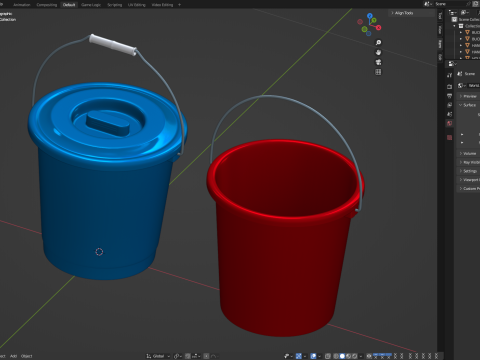Click the World name field in properties
480x360 pixels.
pyautogui.click(x=474, y=86)
